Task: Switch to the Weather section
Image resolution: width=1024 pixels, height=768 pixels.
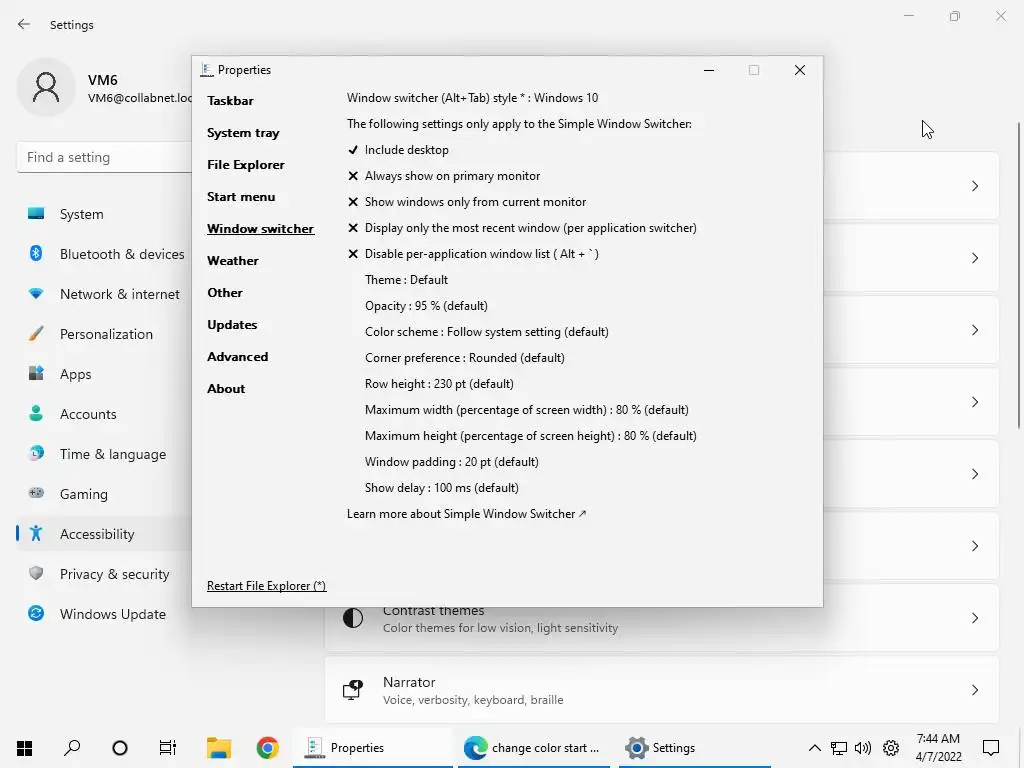Action: pyautogui.click(x=232, y=261)
